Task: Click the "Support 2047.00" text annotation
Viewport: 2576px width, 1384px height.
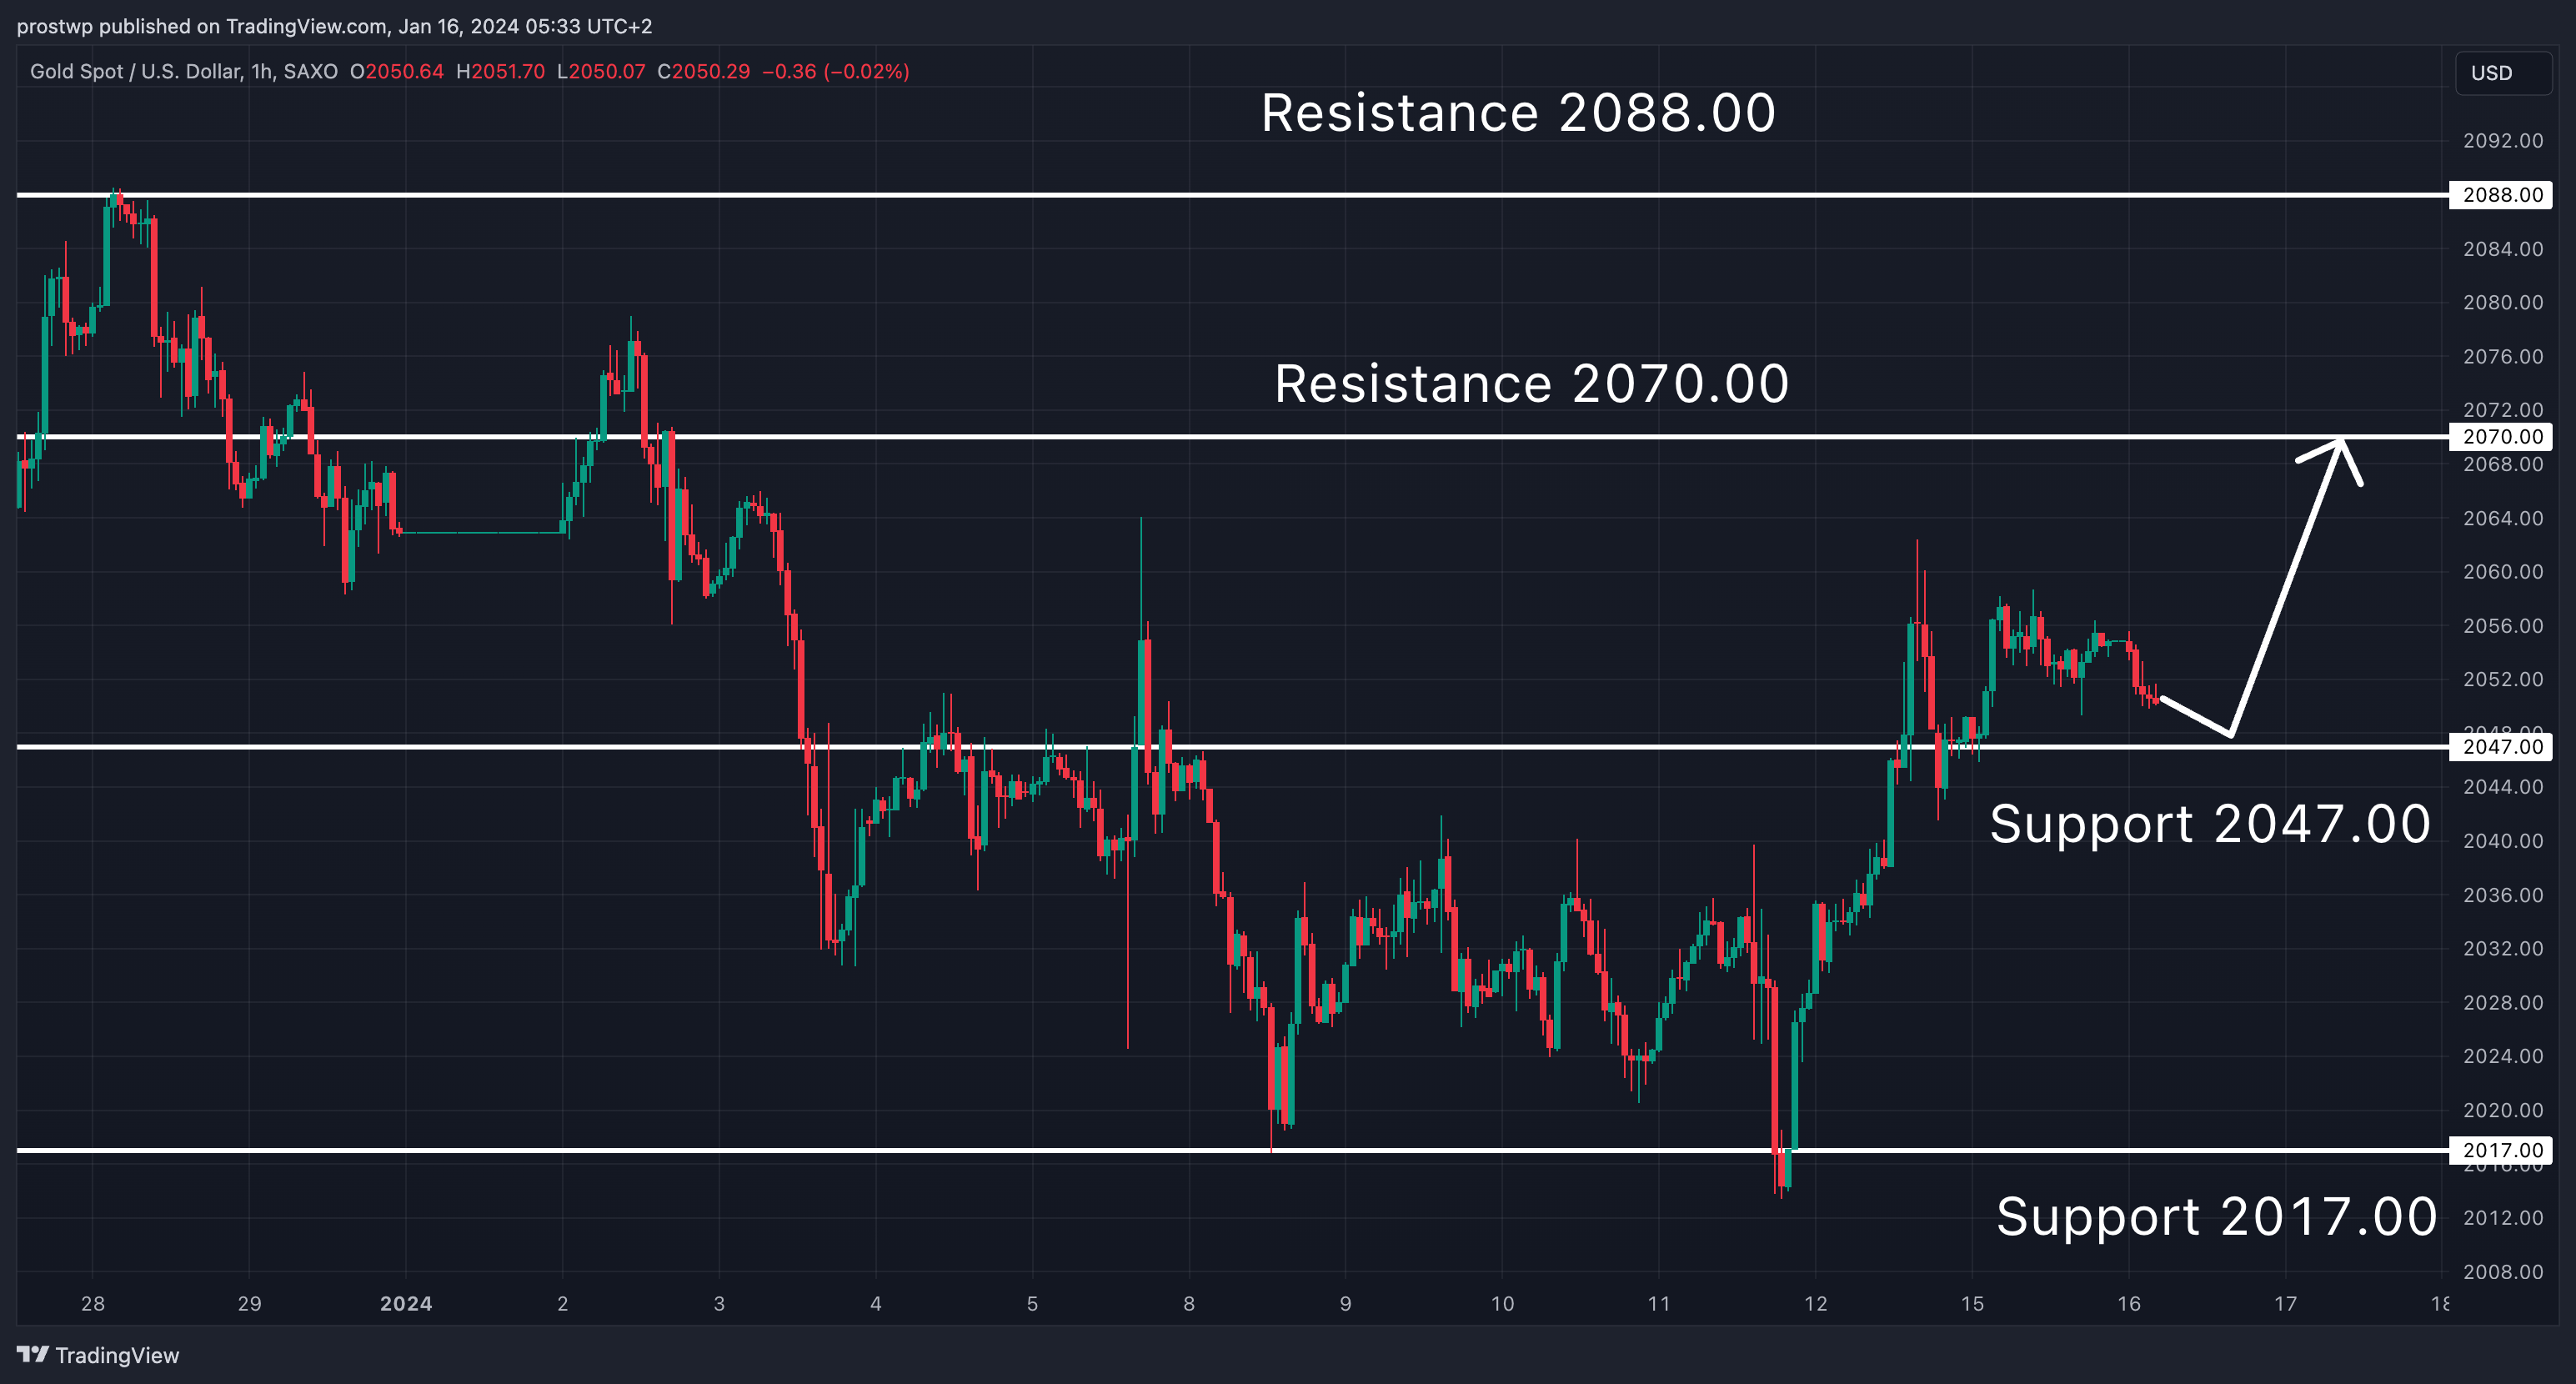Action: [2209, 825]
